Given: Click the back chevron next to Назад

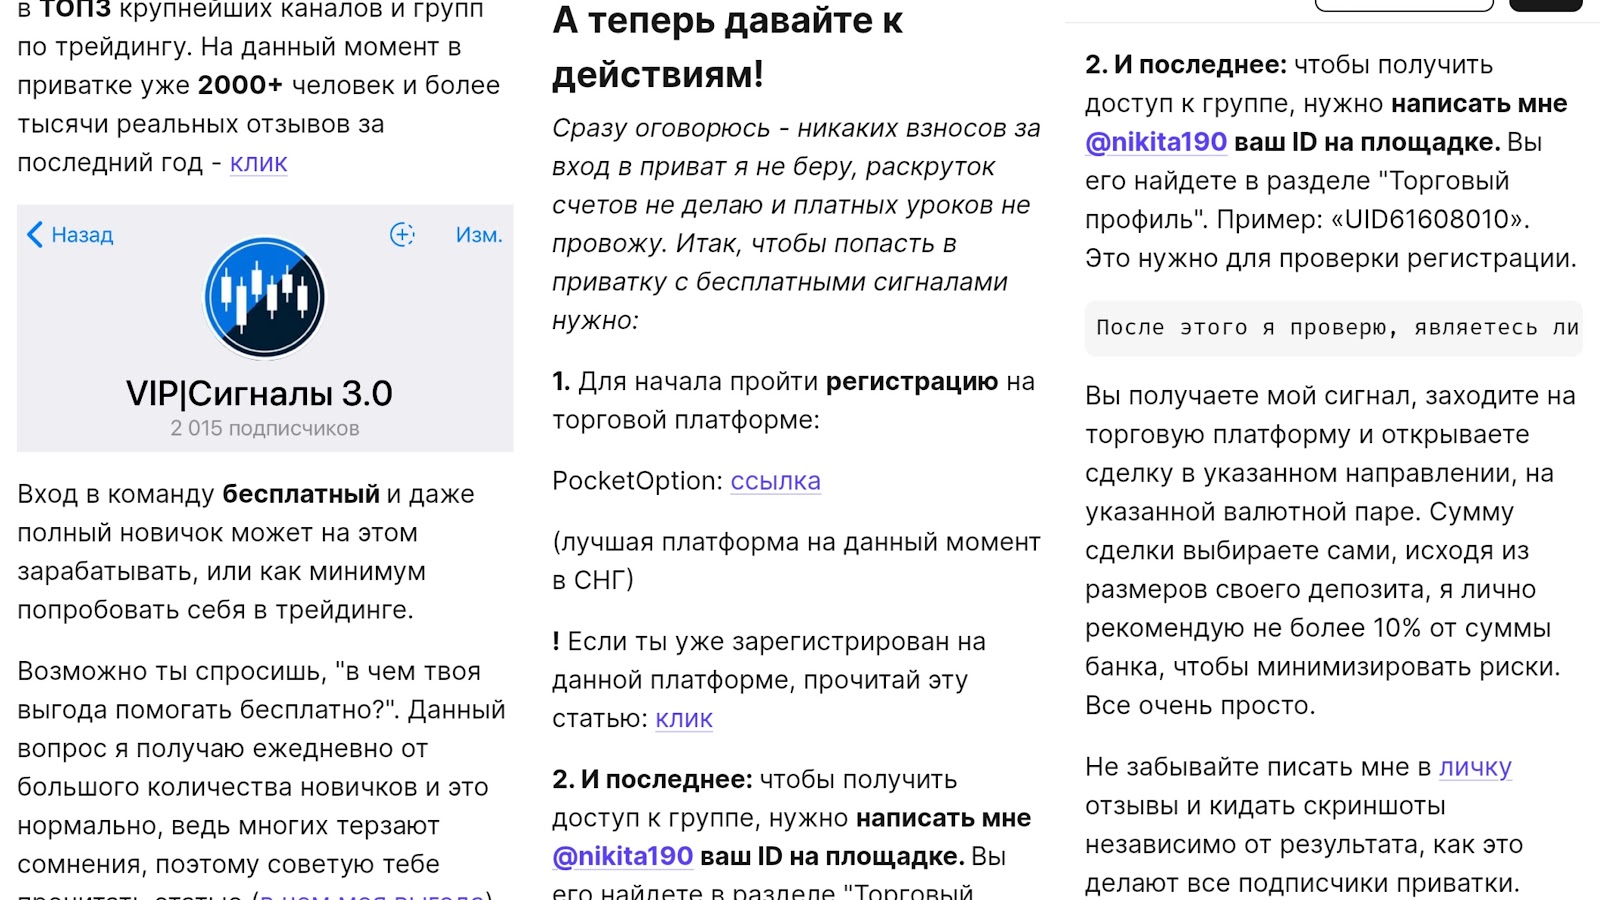Looking at the screenshot, I should coord(35,235).
